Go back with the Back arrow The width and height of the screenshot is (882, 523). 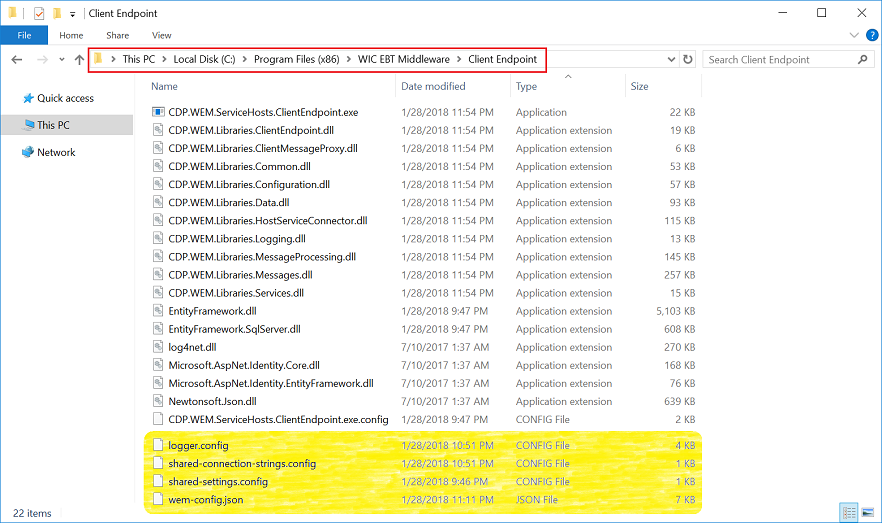click(x=17, y=60)
